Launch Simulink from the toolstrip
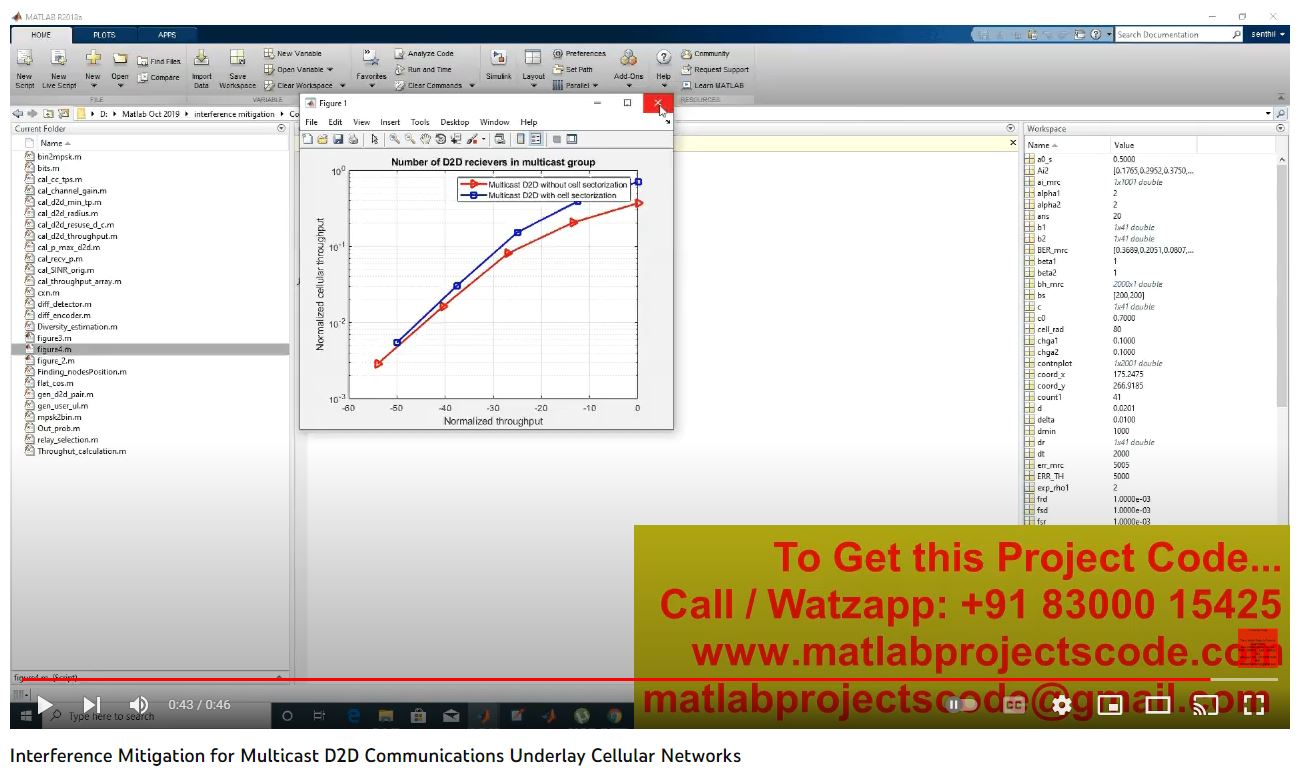Screen dimensions: 1298x777 (x=498, y=65)
